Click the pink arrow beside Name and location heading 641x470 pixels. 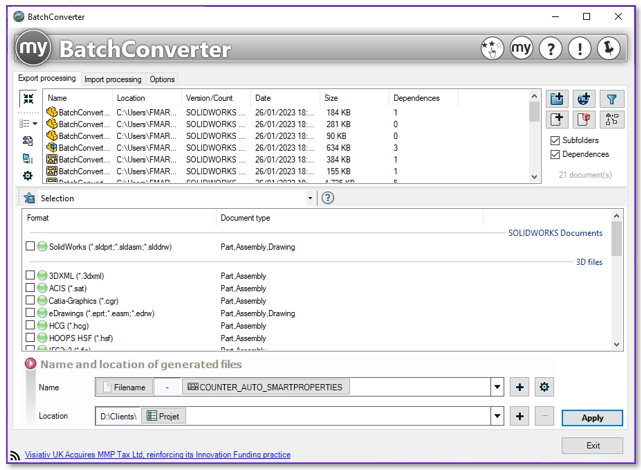pos(31,363)
